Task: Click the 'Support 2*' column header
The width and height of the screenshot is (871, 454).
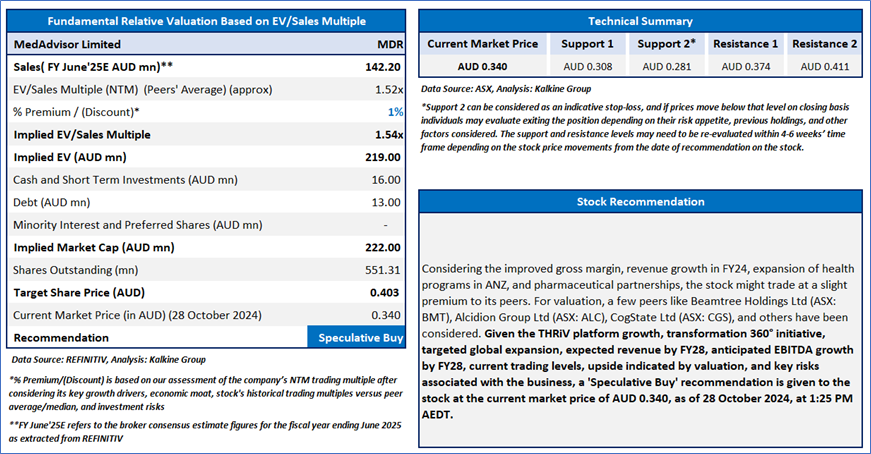Action: pos(667,44)
